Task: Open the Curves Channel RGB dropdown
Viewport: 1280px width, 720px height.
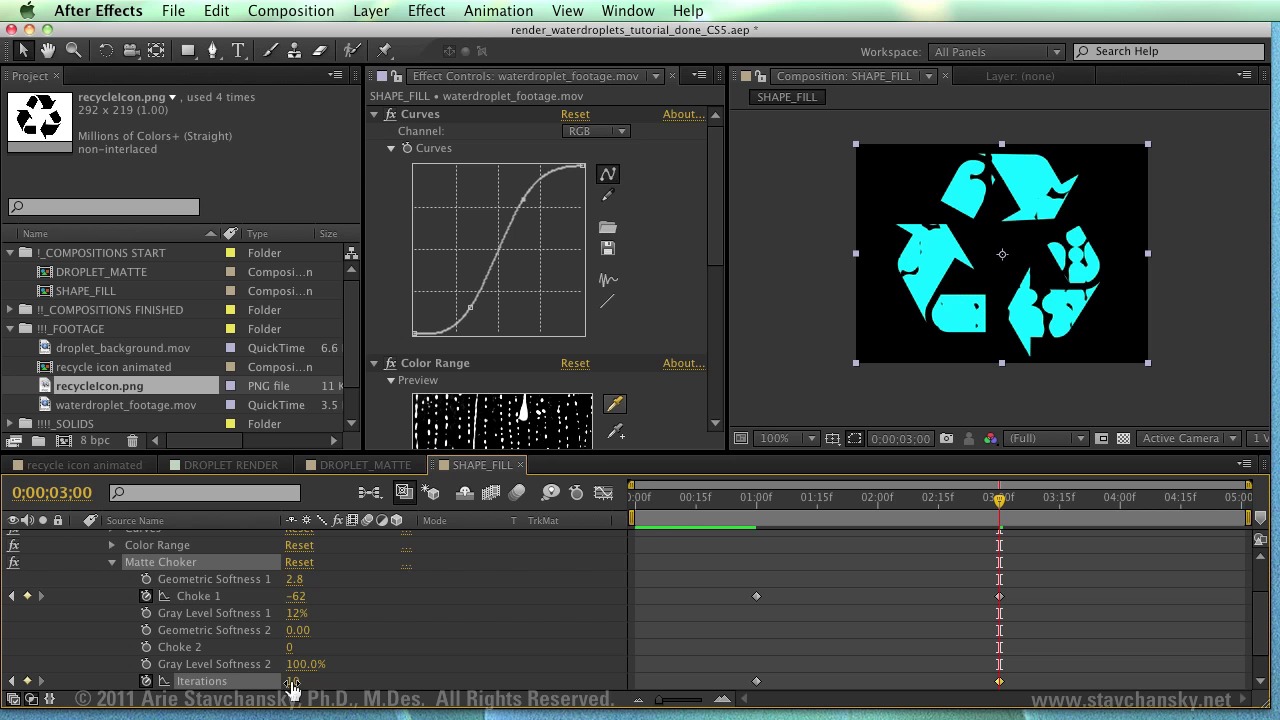Action: [x=595, y=131]
